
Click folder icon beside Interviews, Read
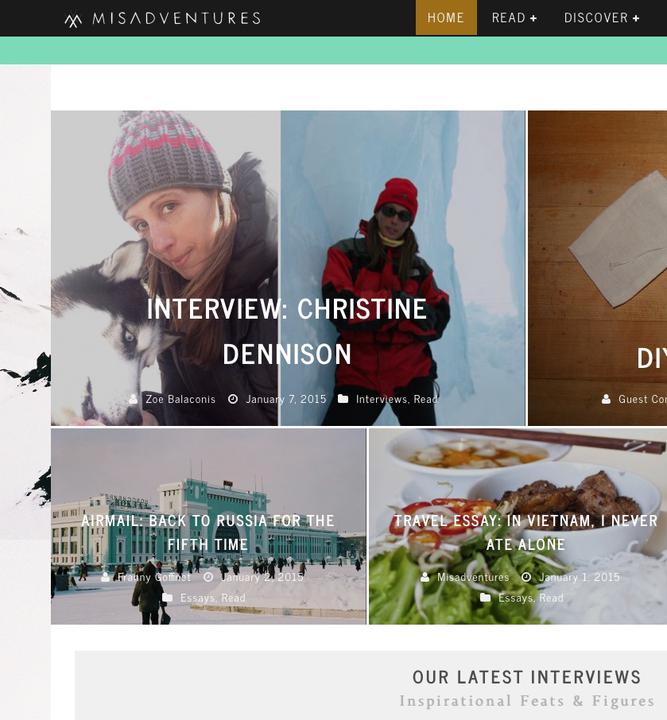pos(343,399)
